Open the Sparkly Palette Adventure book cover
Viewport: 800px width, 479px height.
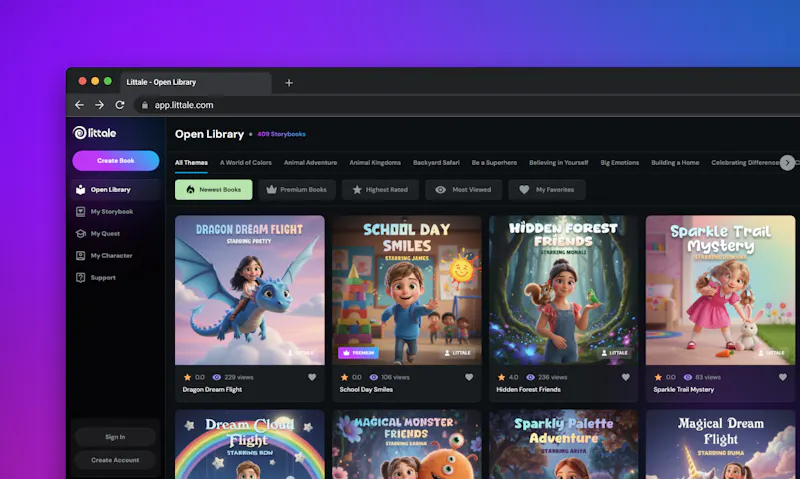[564, 445]
